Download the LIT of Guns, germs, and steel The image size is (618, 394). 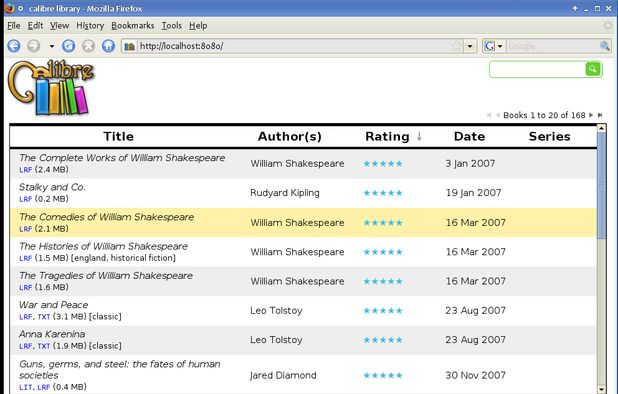[x=25, y=387]
